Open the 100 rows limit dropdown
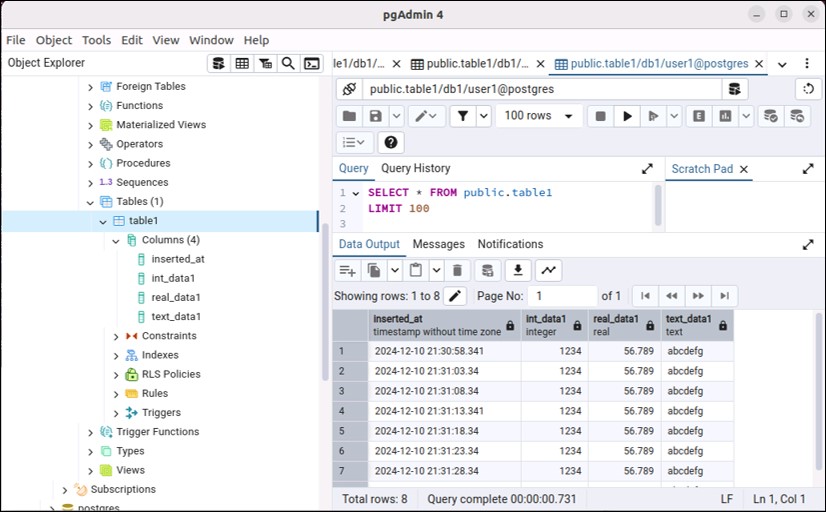 [540, 116]
